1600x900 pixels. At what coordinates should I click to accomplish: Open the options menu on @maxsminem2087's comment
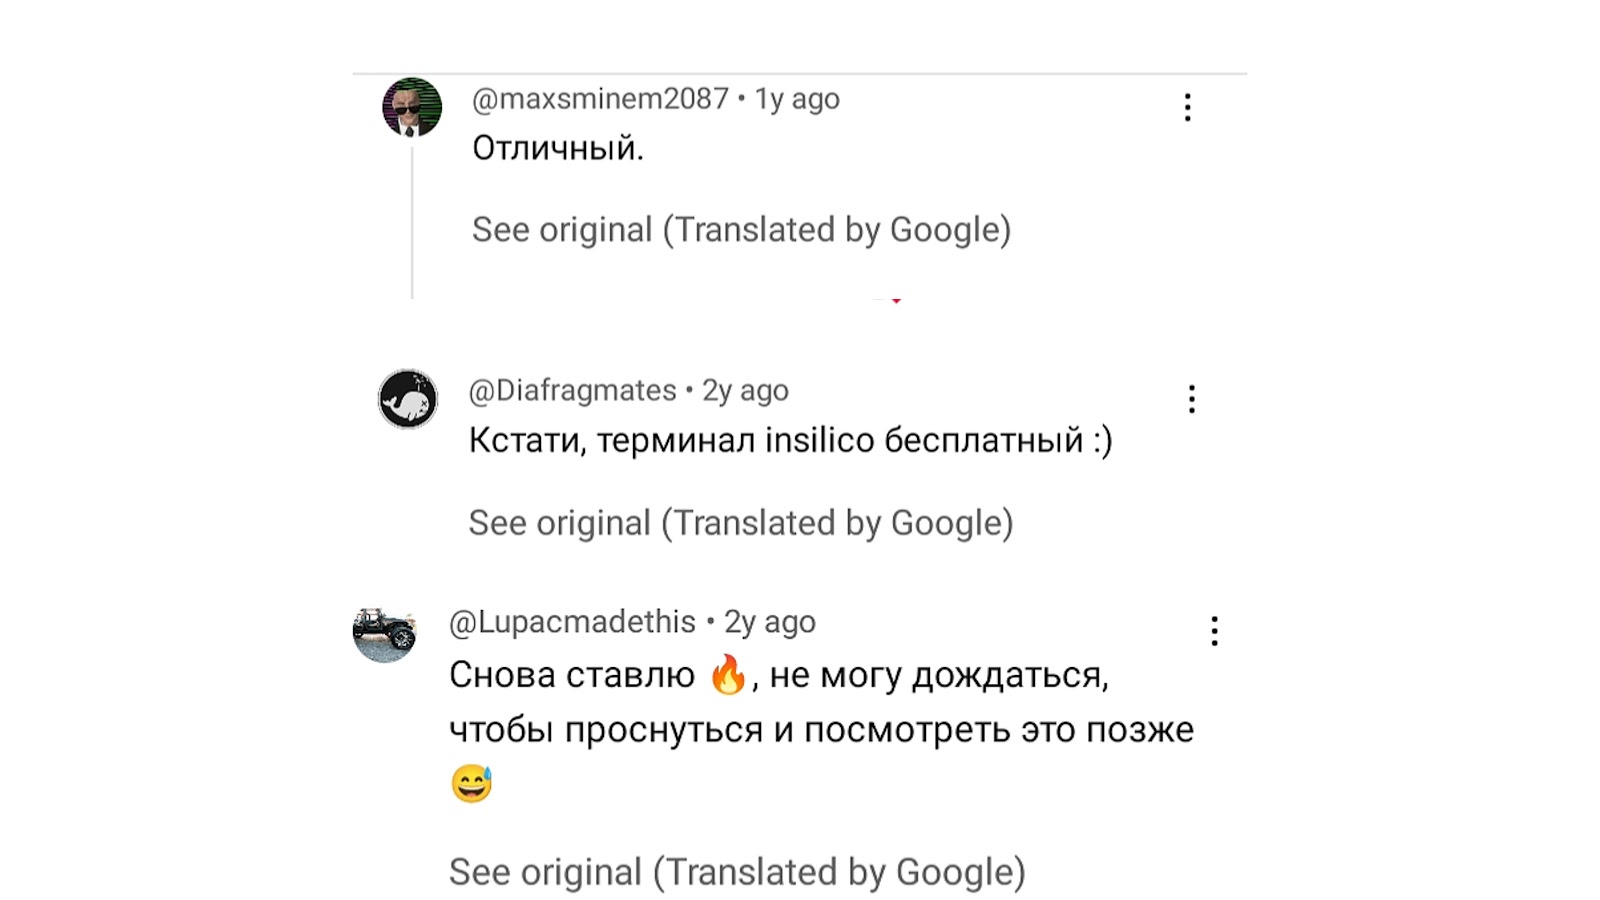pos(1186,106)
